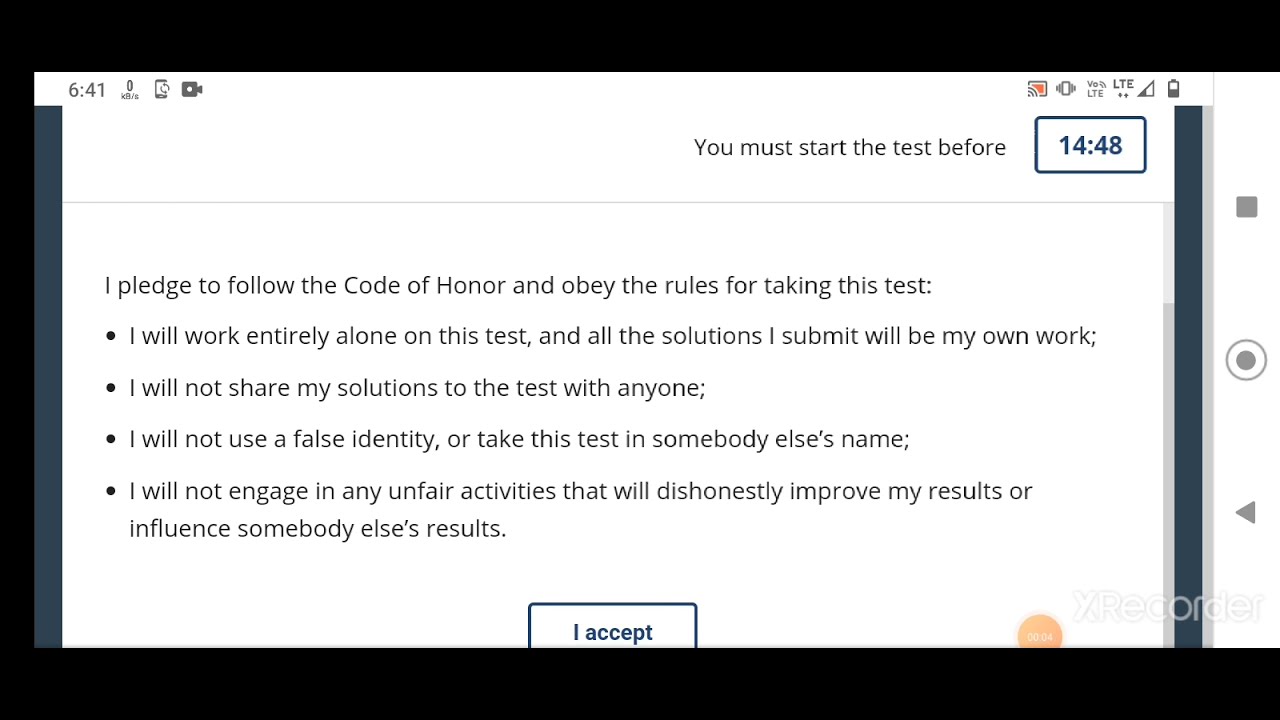This screenshot has width=1280, height=720.
Task: Tap the Android back triangle button
Action: [x=1245, y=513]
